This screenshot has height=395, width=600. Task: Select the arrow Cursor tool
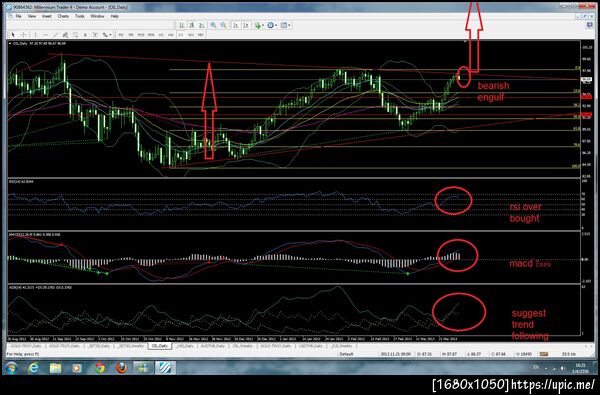(x=13, y=35)
